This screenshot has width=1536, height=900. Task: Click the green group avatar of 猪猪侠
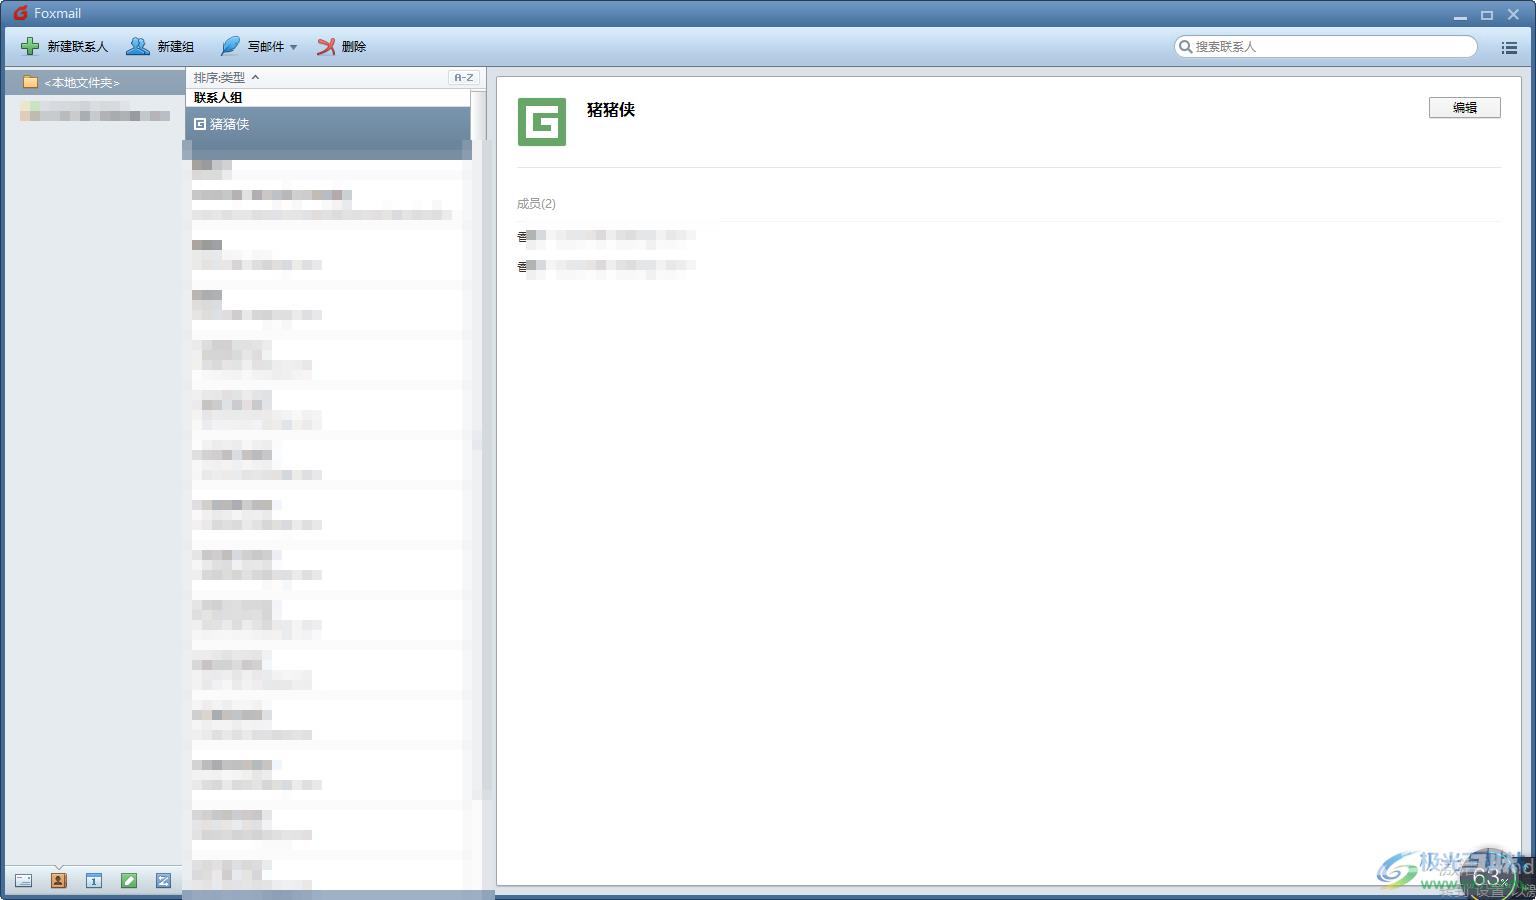[x=542, y=122]
